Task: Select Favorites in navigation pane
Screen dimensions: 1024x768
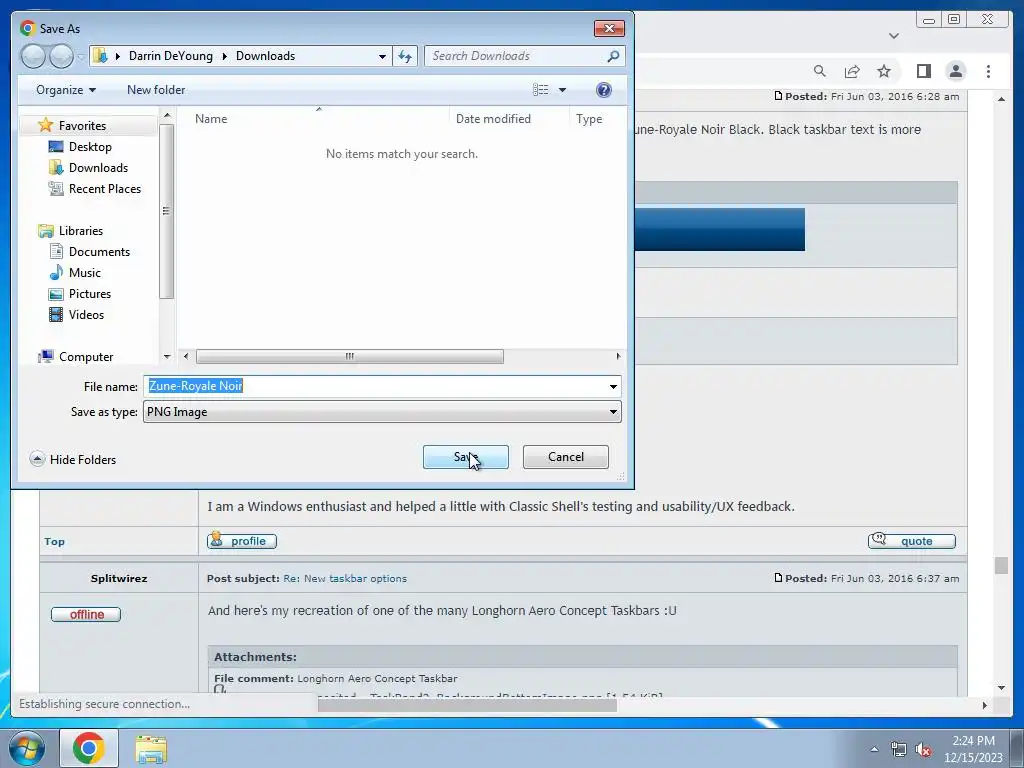Action: pos(82,125)
